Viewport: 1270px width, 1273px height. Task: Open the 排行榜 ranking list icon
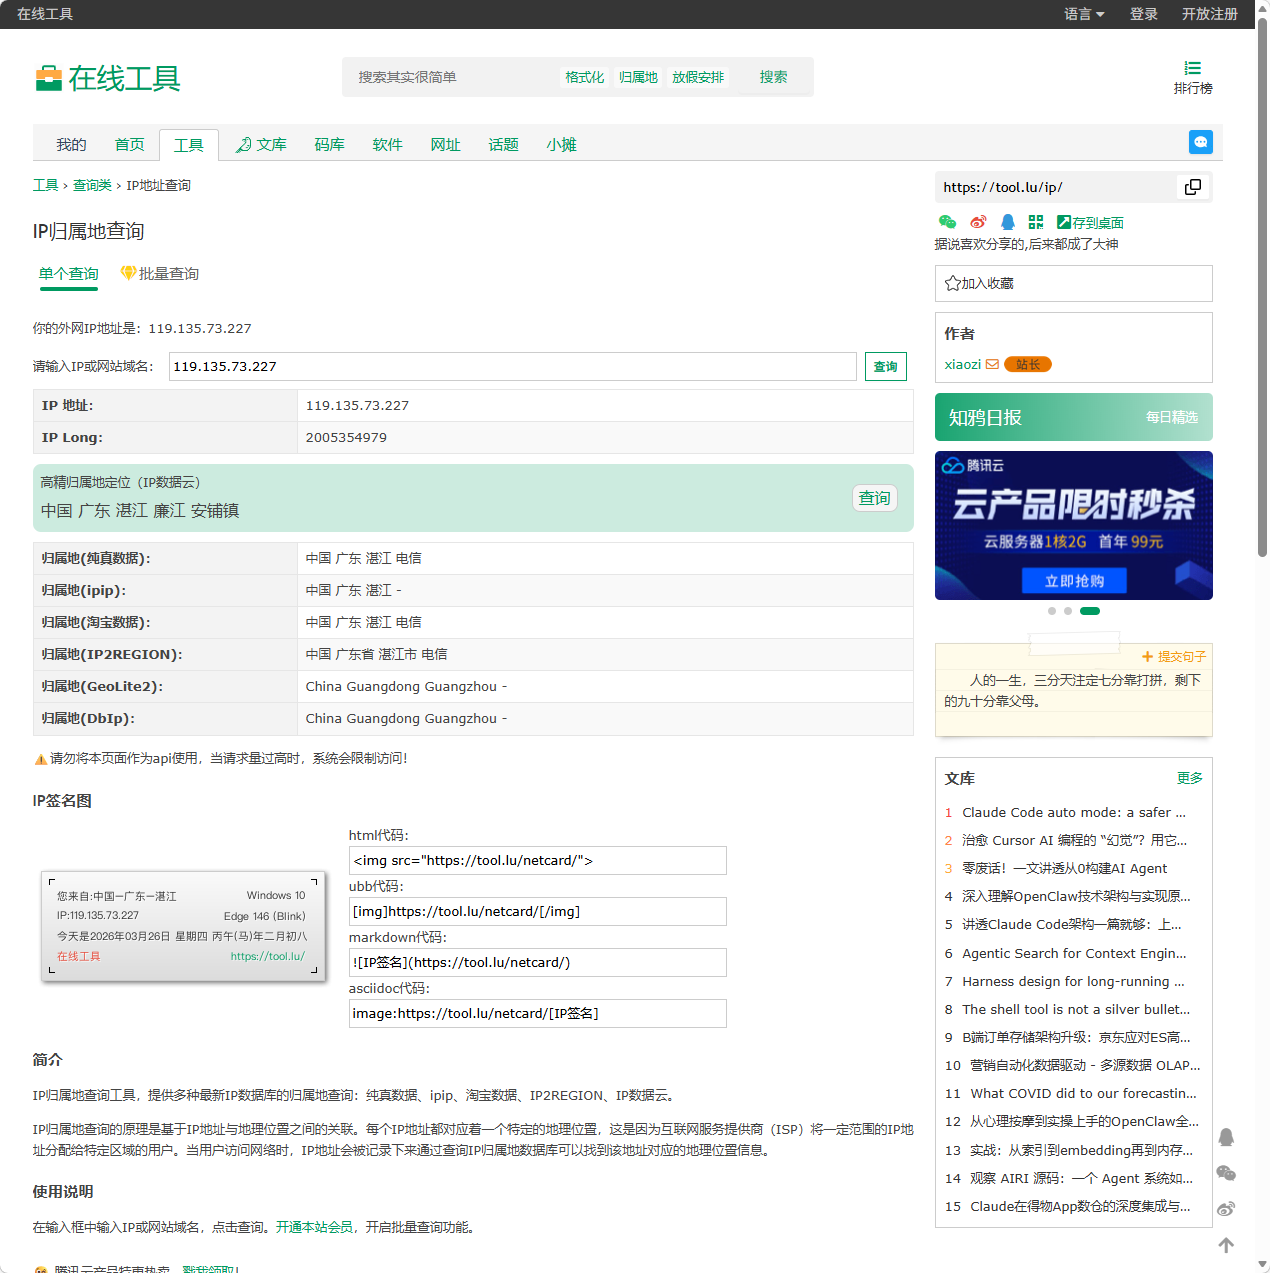coord(1192,77)
